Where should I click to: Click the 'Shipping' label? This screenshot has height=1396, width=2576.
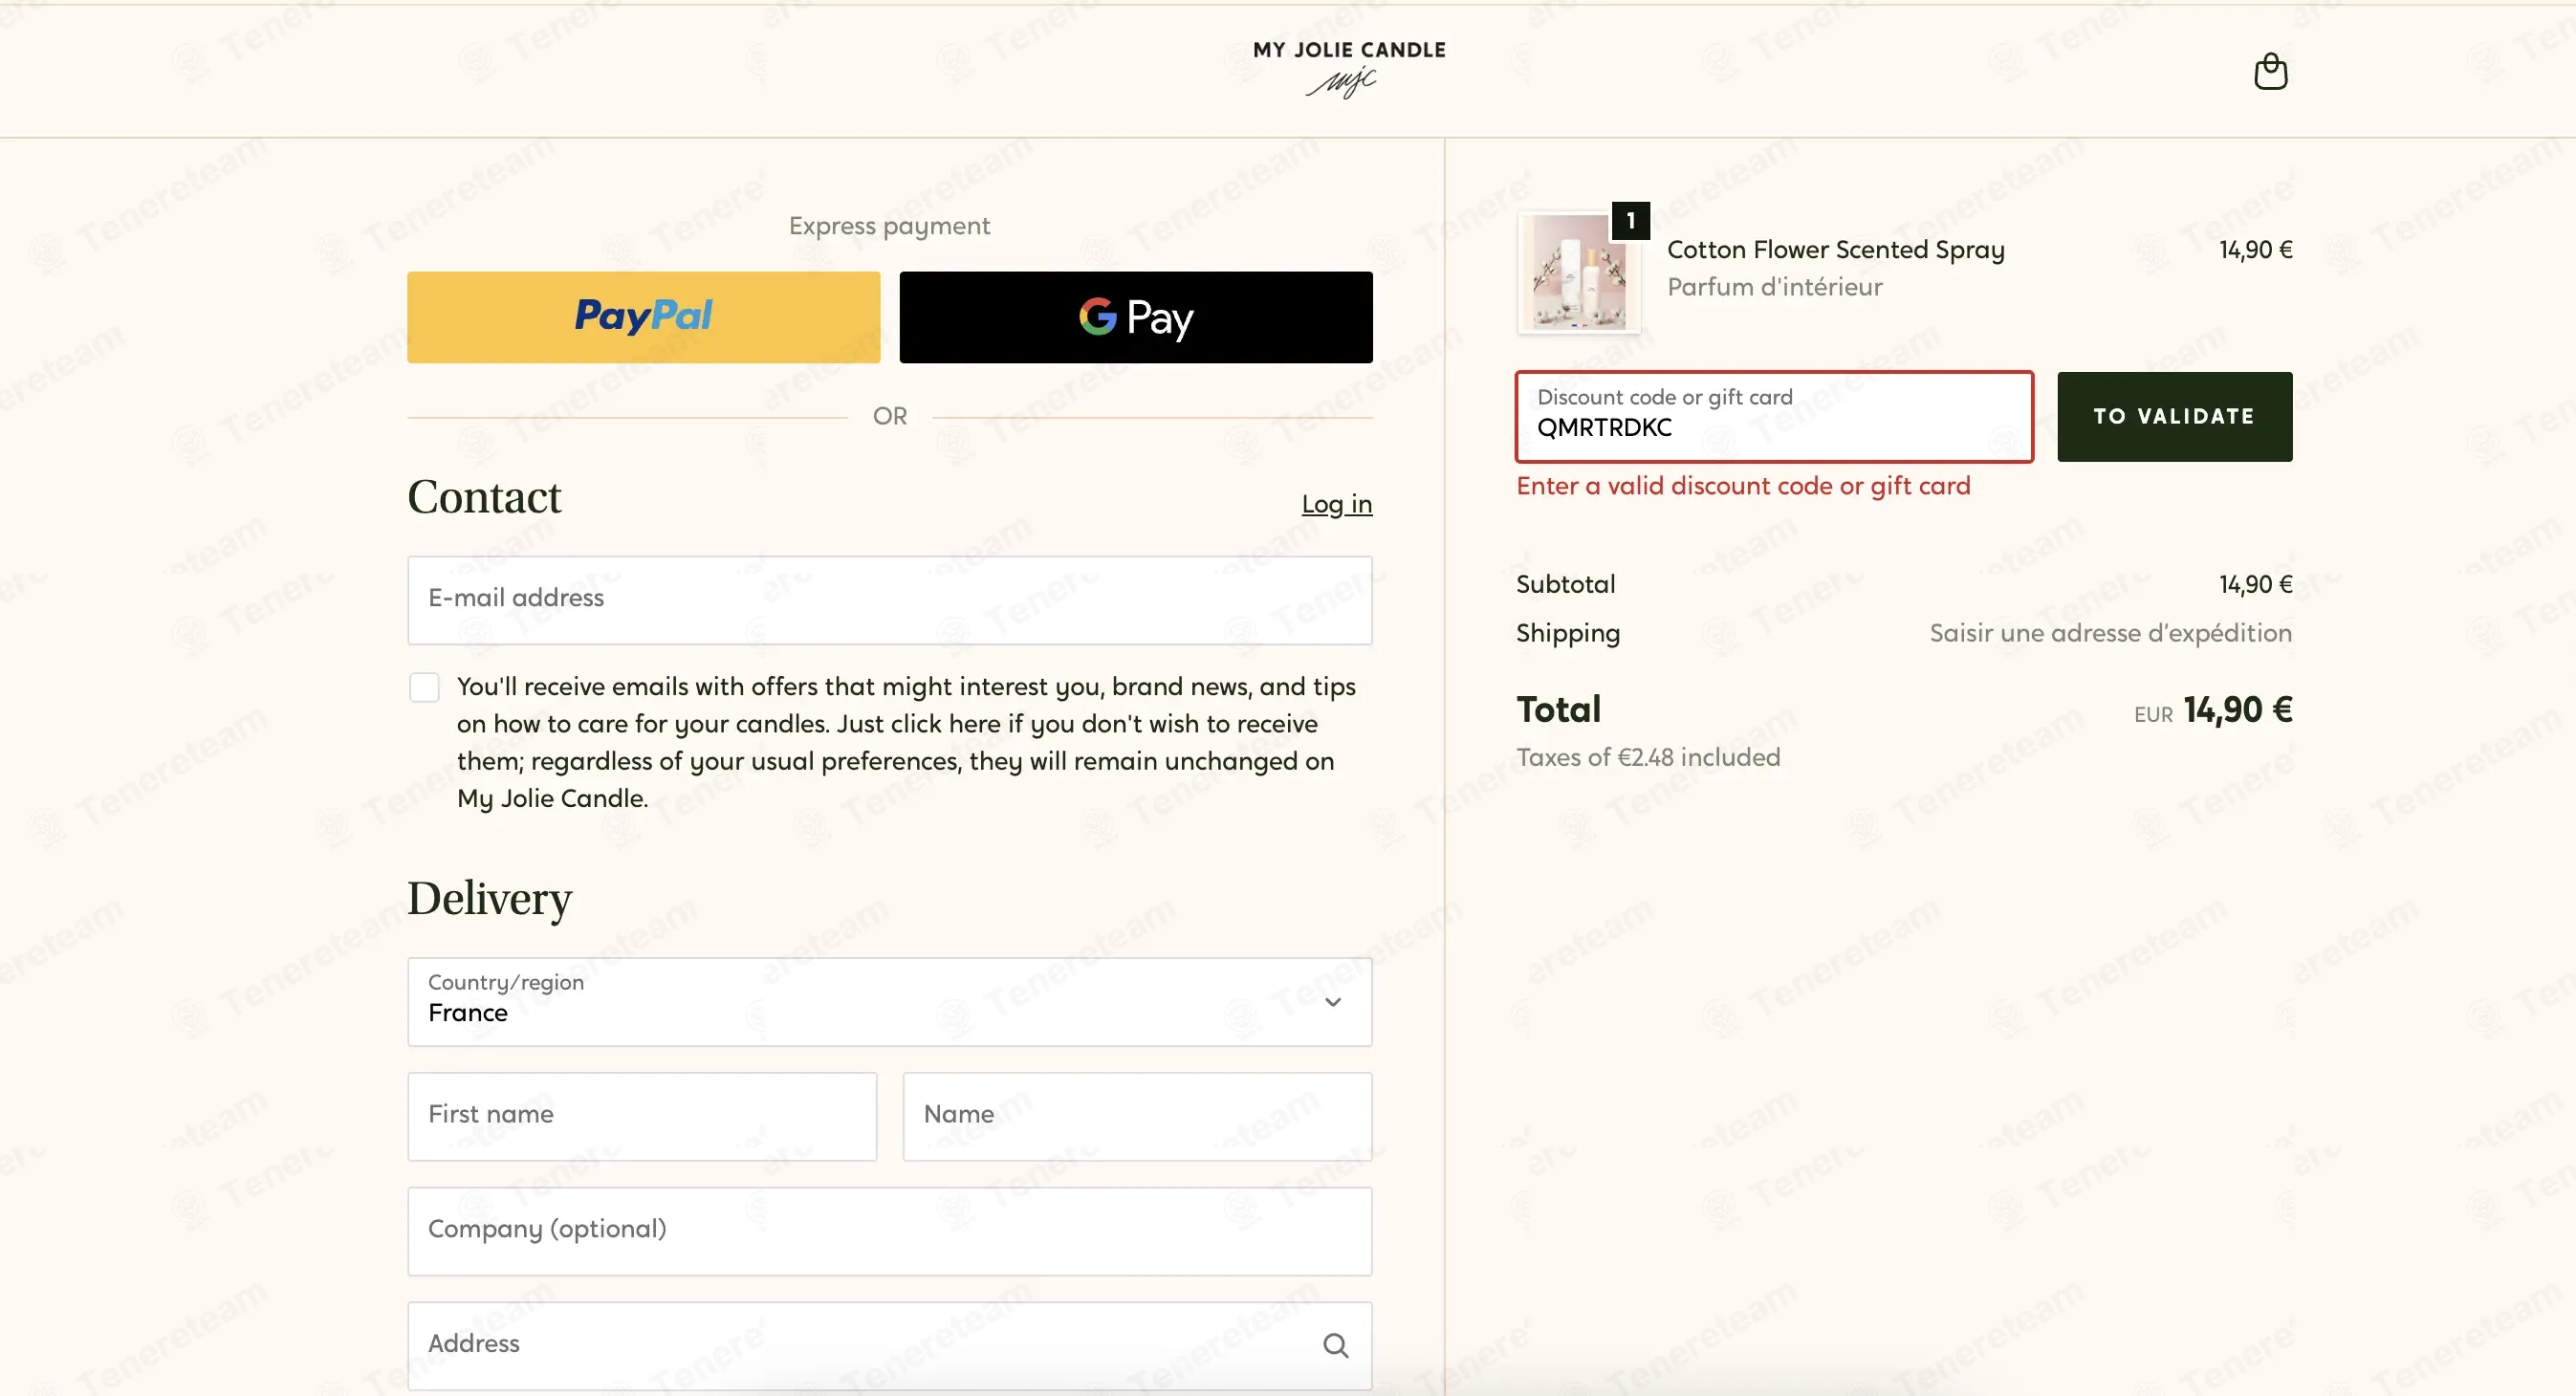tap(1568, 633)
